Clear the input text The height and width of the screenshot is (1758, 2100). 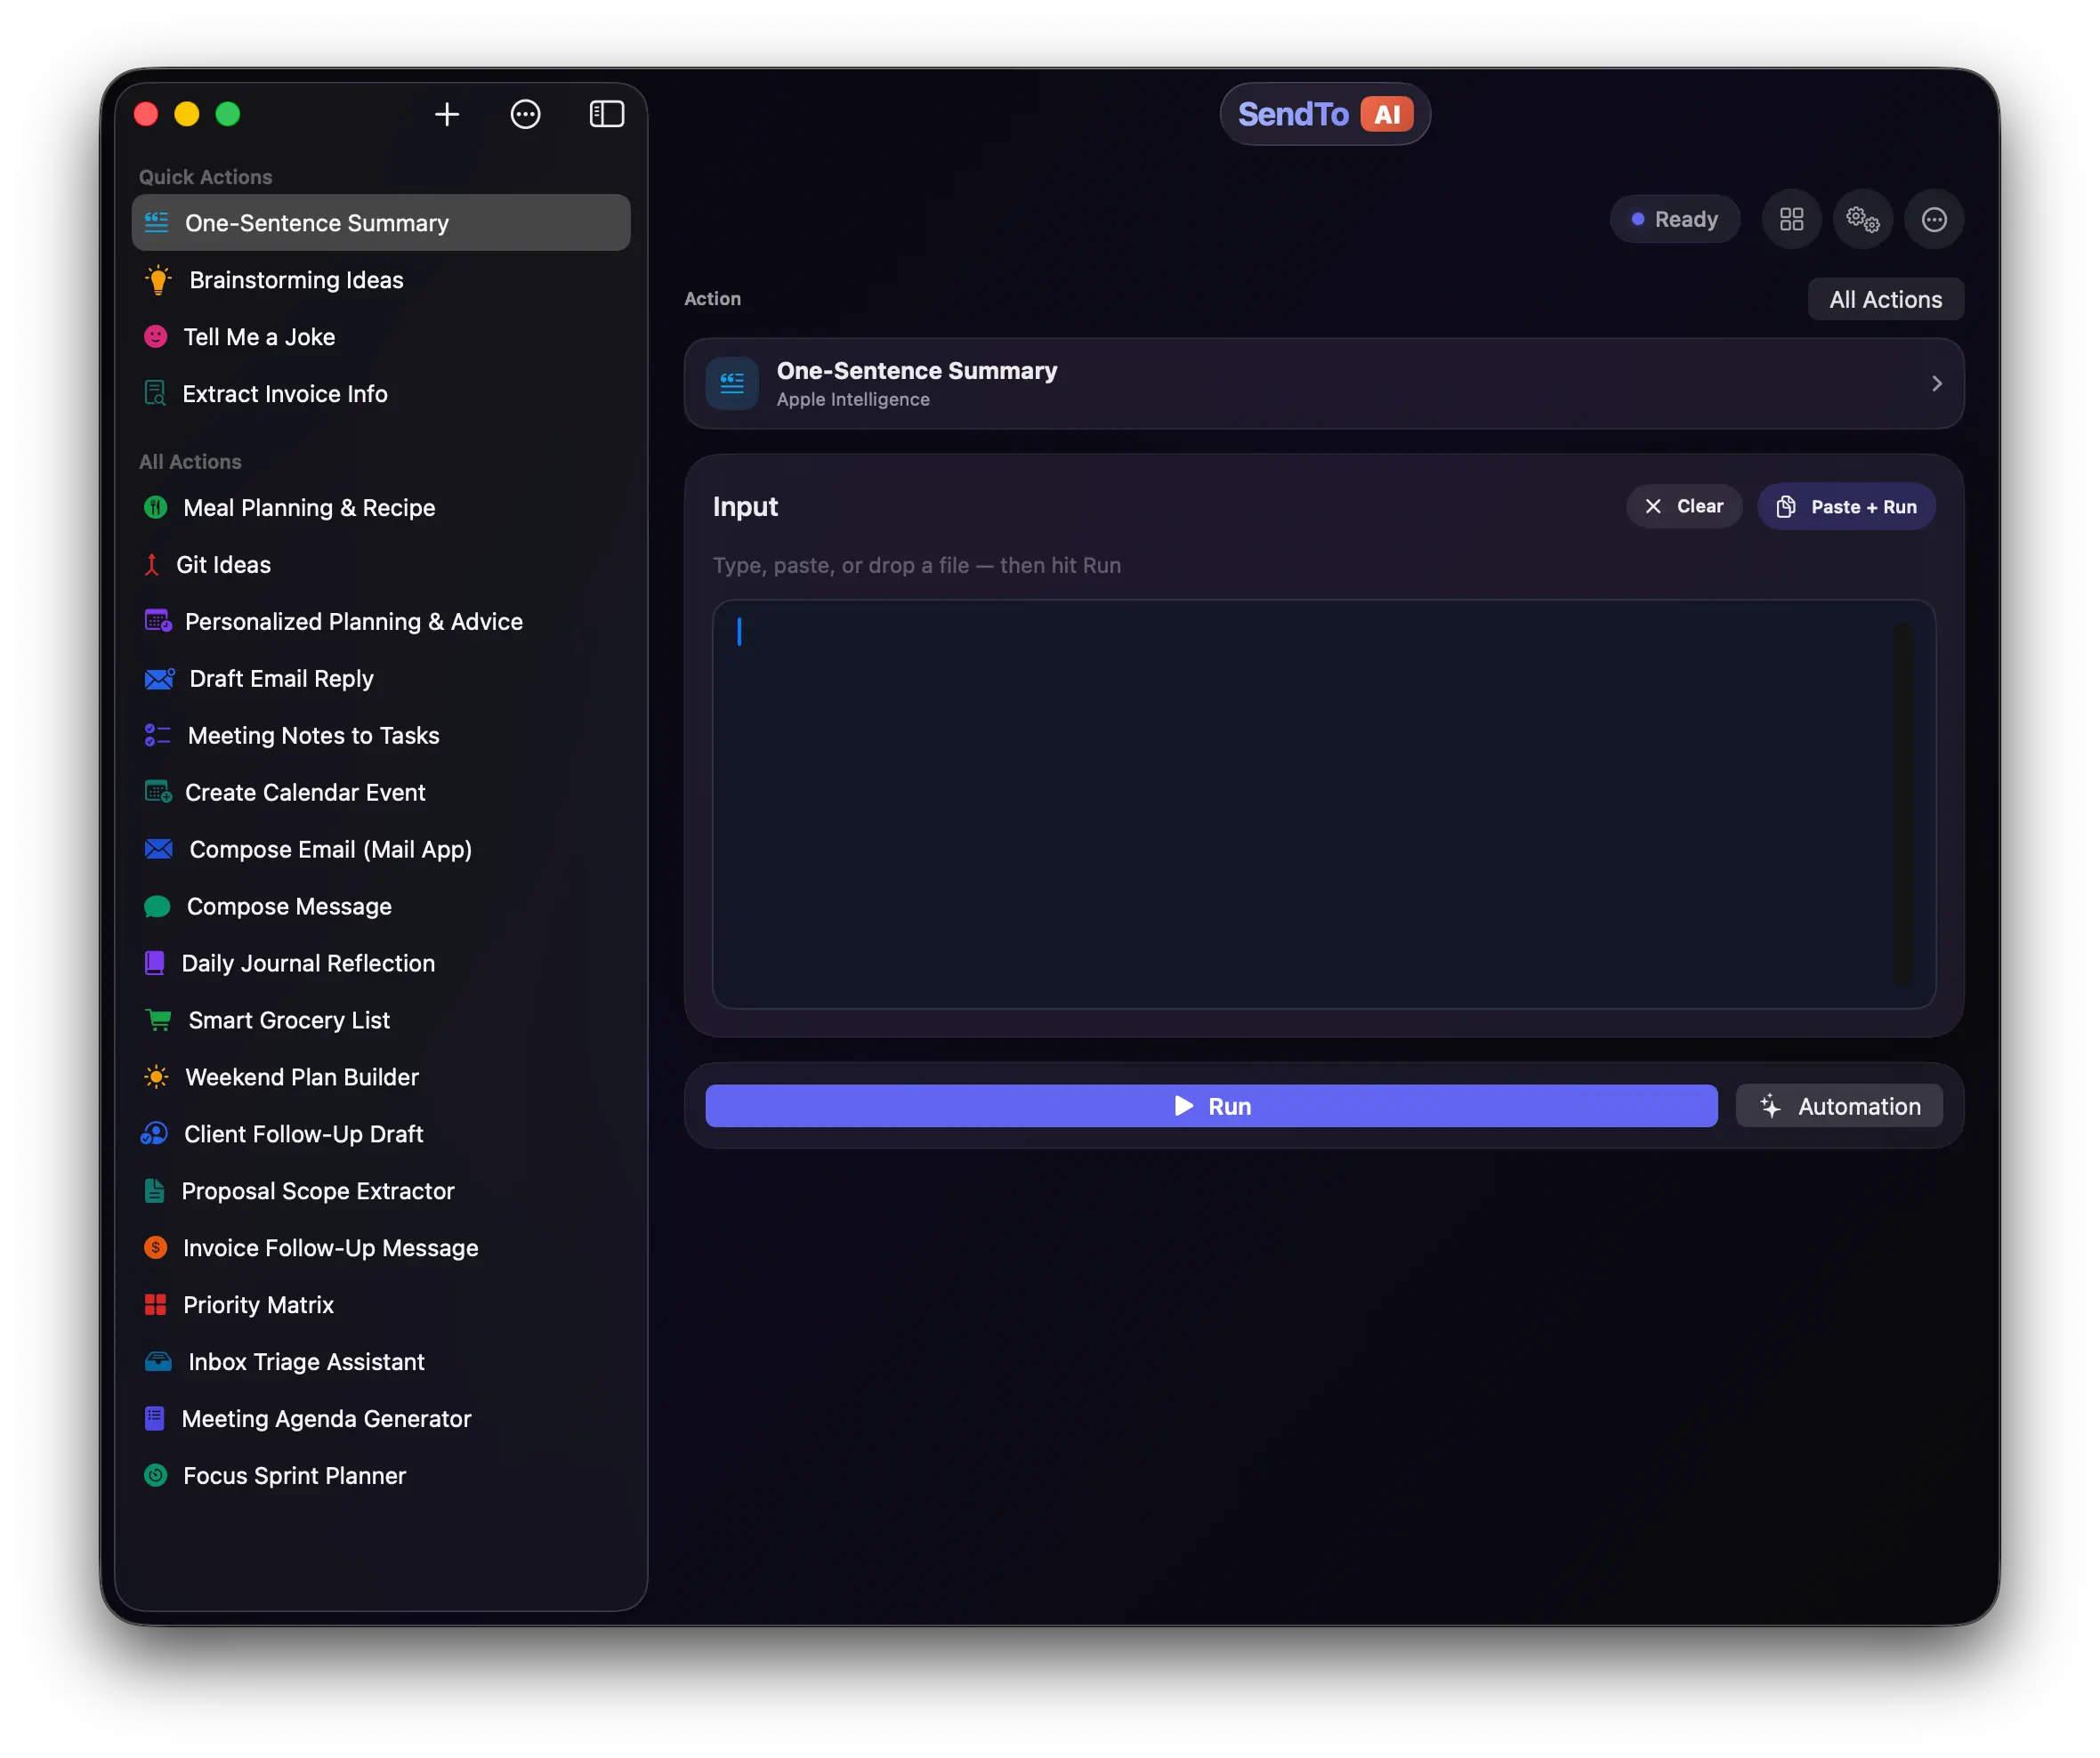[x=1684, y=507]
